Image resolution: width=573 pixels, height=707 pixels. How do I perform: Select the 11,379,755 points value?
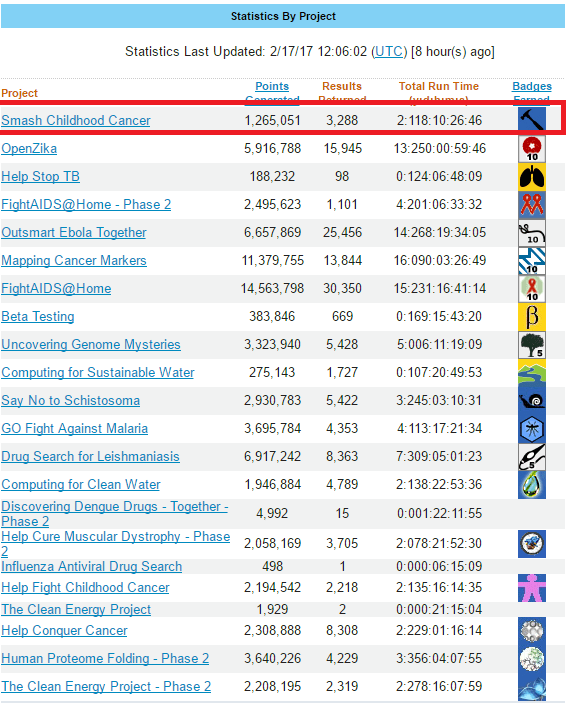click(x=273, y=260)
